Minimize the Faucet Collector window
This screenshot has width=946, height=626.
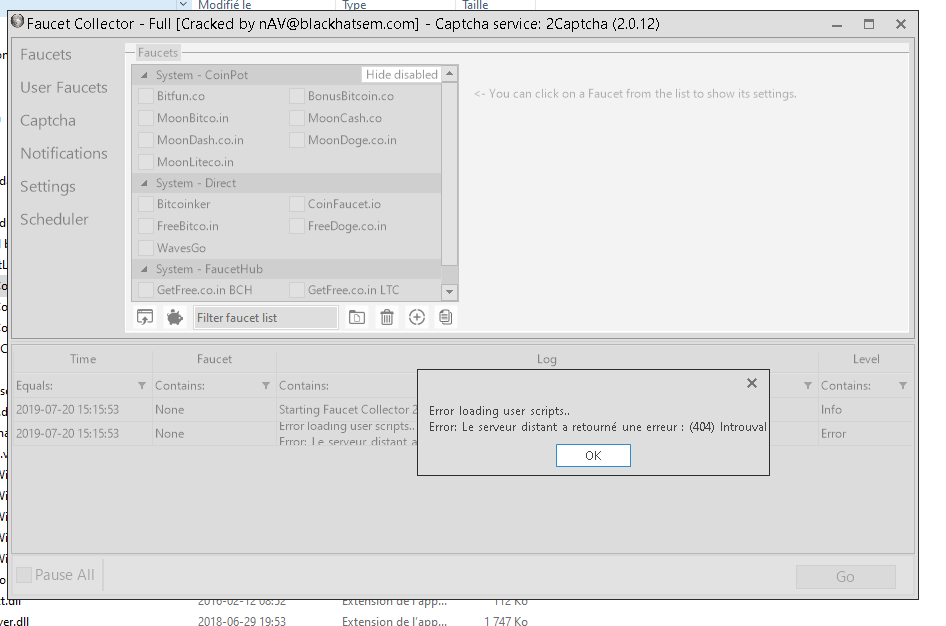point(837,24)
